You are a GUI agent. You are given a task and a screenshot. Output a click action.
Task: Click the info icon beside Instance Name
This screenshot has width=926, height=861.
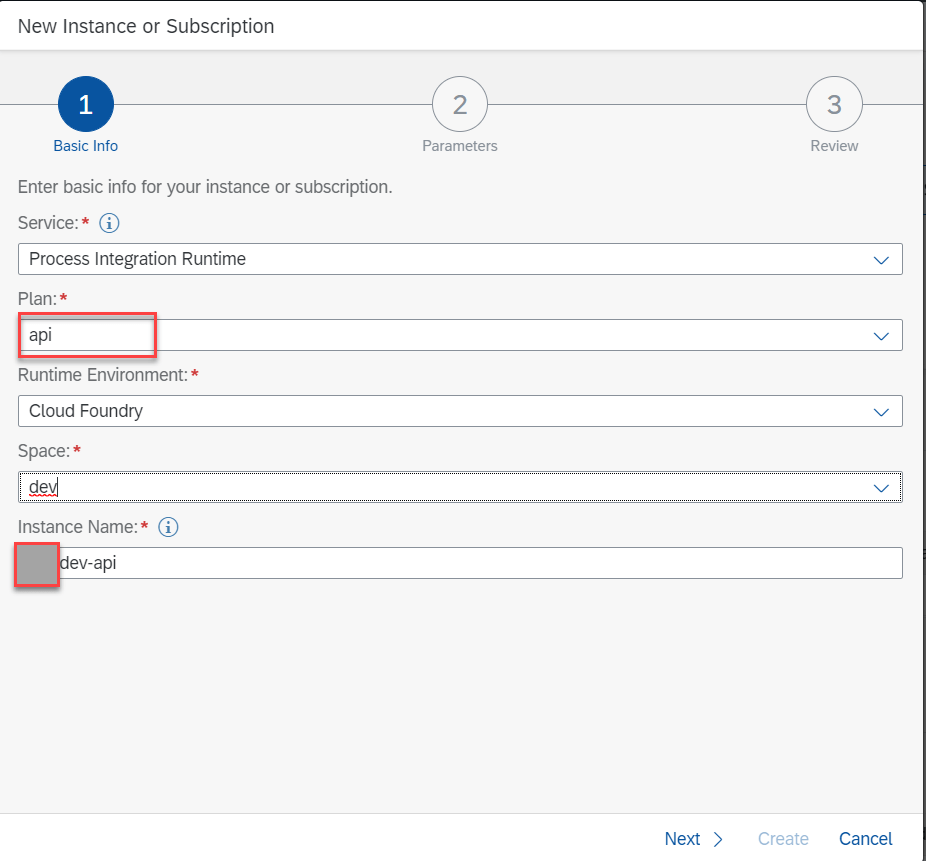[168, 526]
